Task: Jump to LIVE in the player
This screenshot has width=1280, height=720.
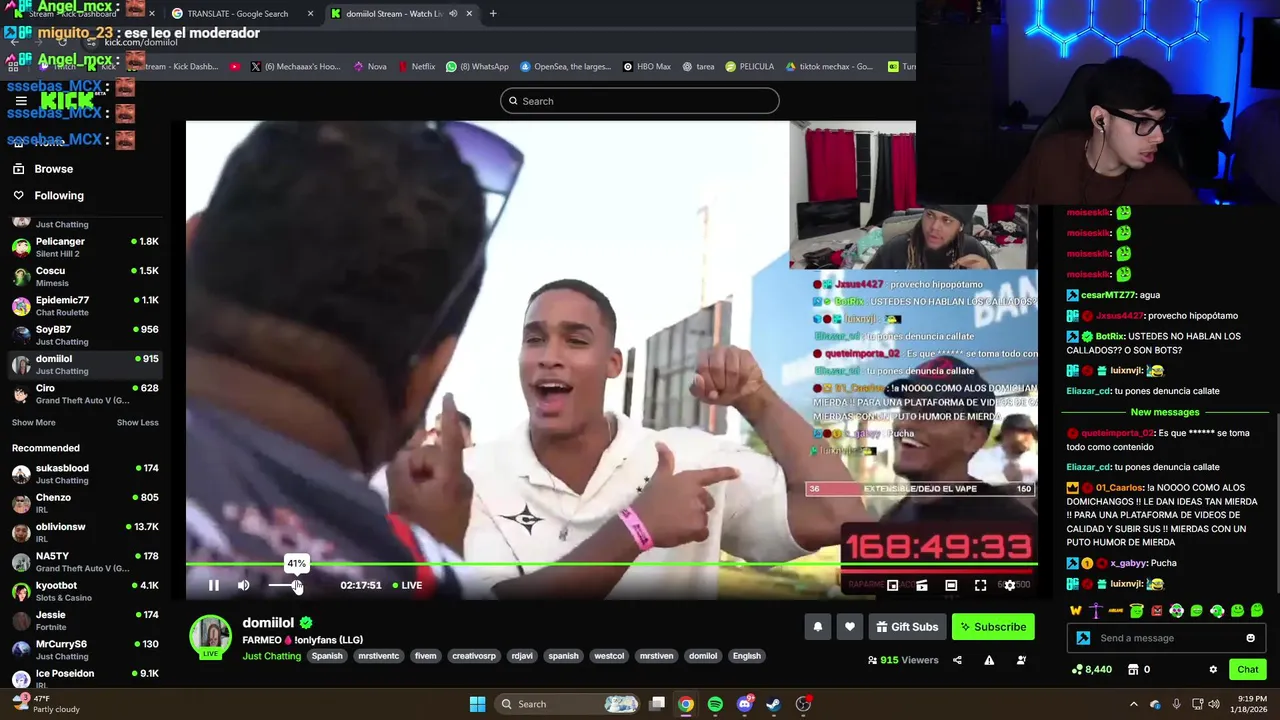Action: click(x=407, y=585)
